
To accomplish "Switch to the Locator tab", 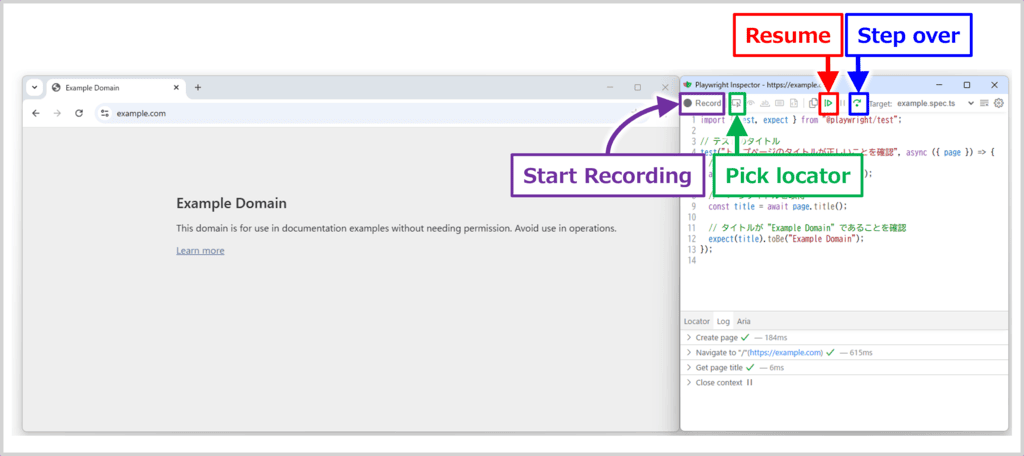I will (697, 321).
